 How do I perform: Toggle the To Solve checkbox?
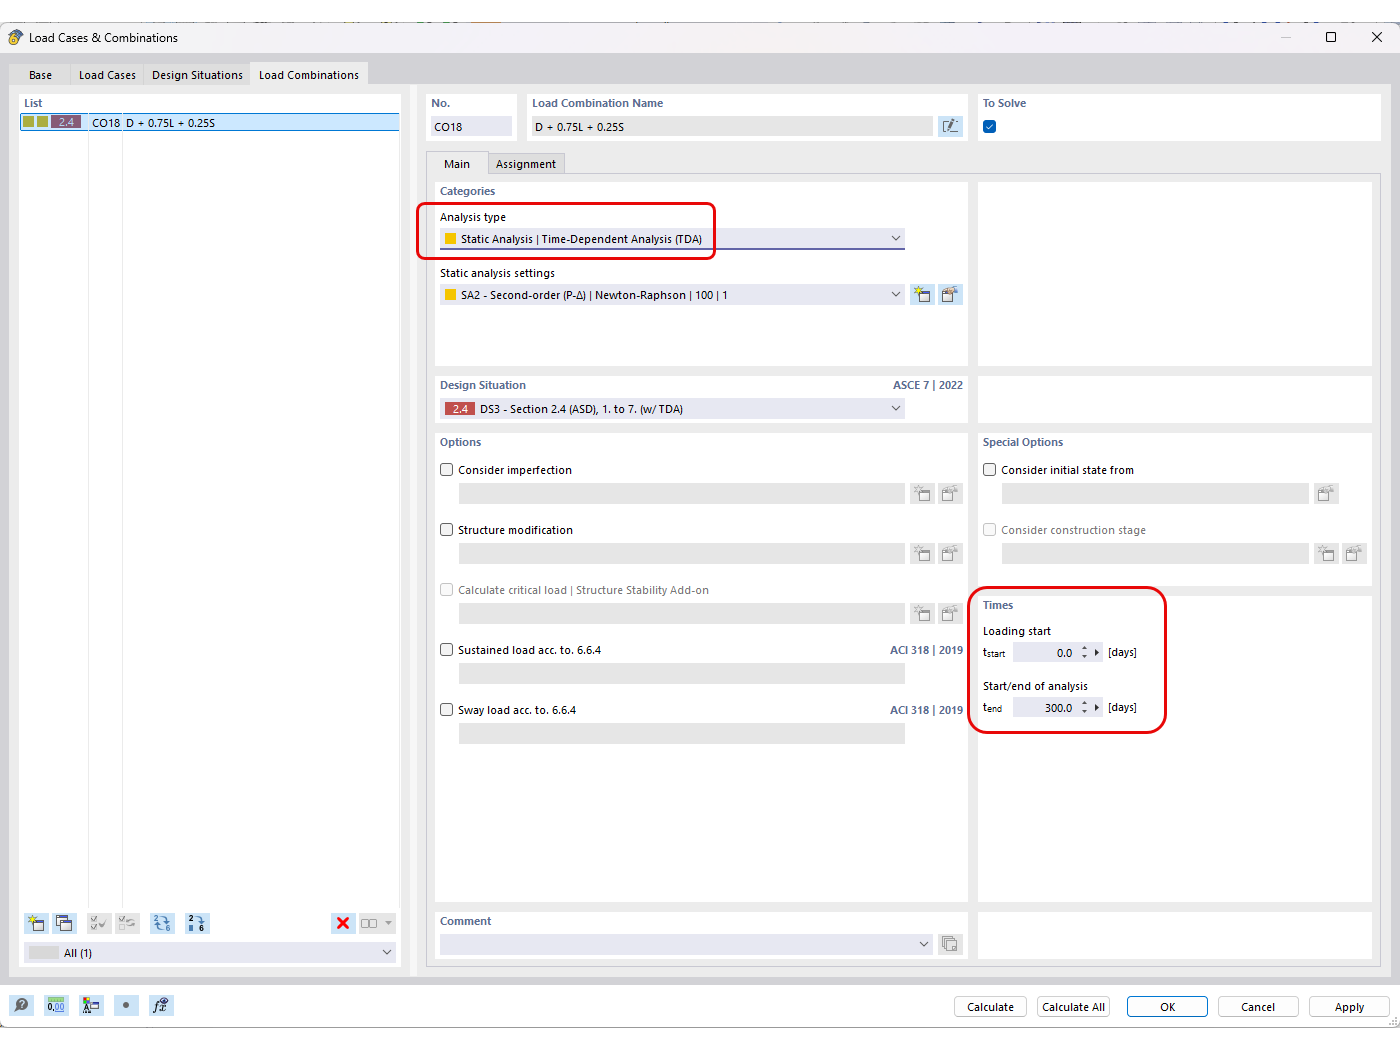[989, 126]
